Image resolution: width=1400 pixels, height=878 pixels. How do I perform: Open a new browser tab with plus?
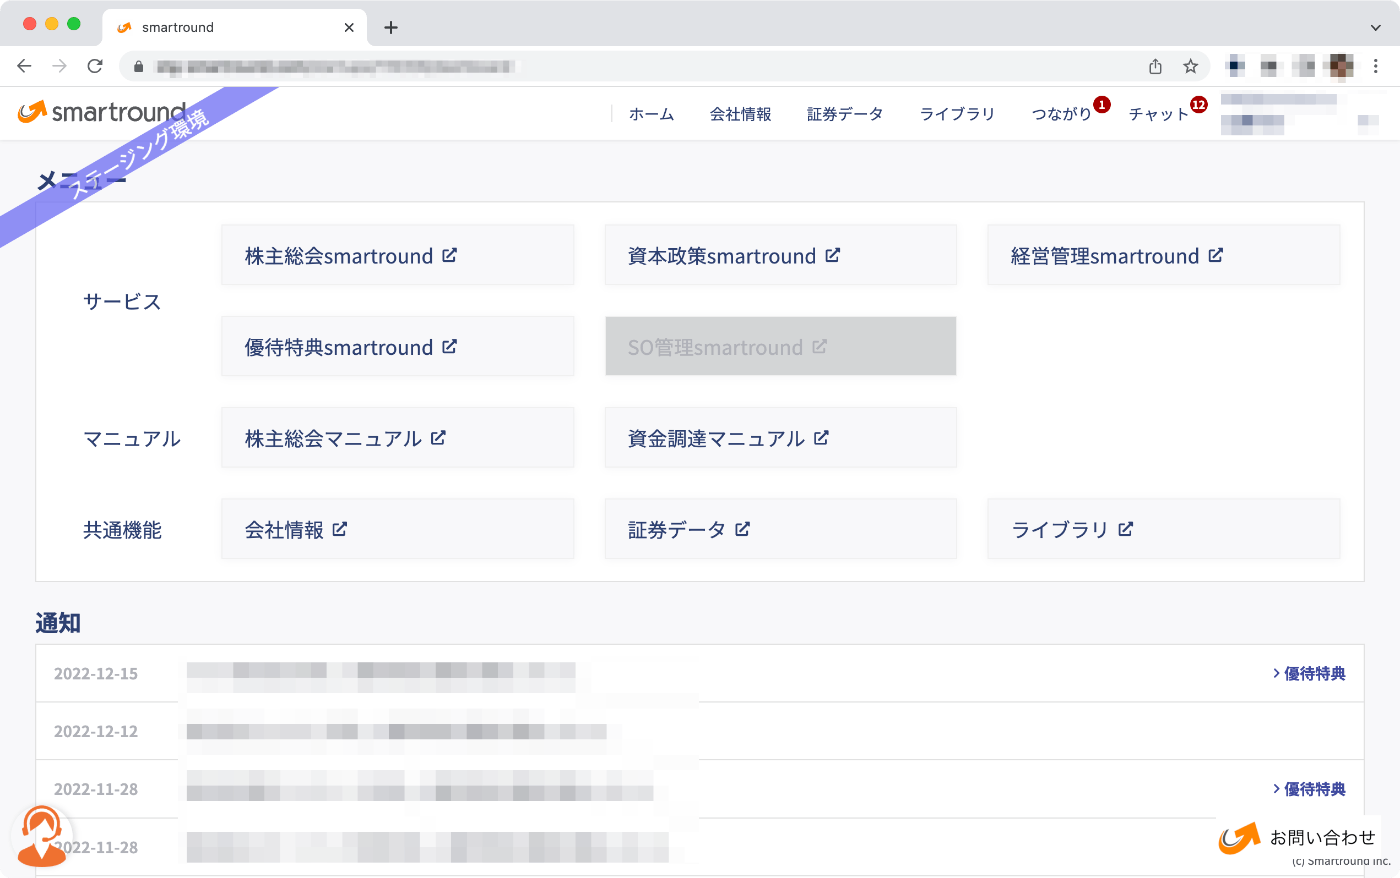(x=391, y=27)
